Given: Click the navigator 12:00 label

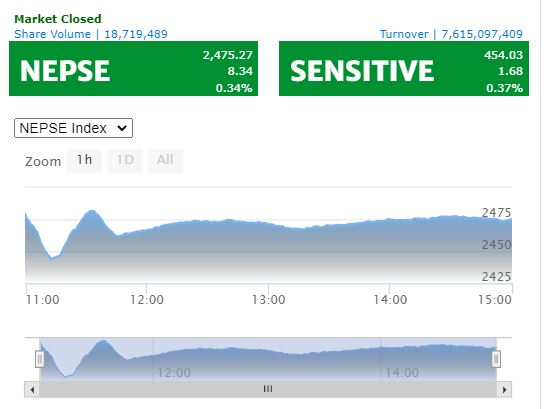Looking at the screenshot, I should [x=174, y=373].
